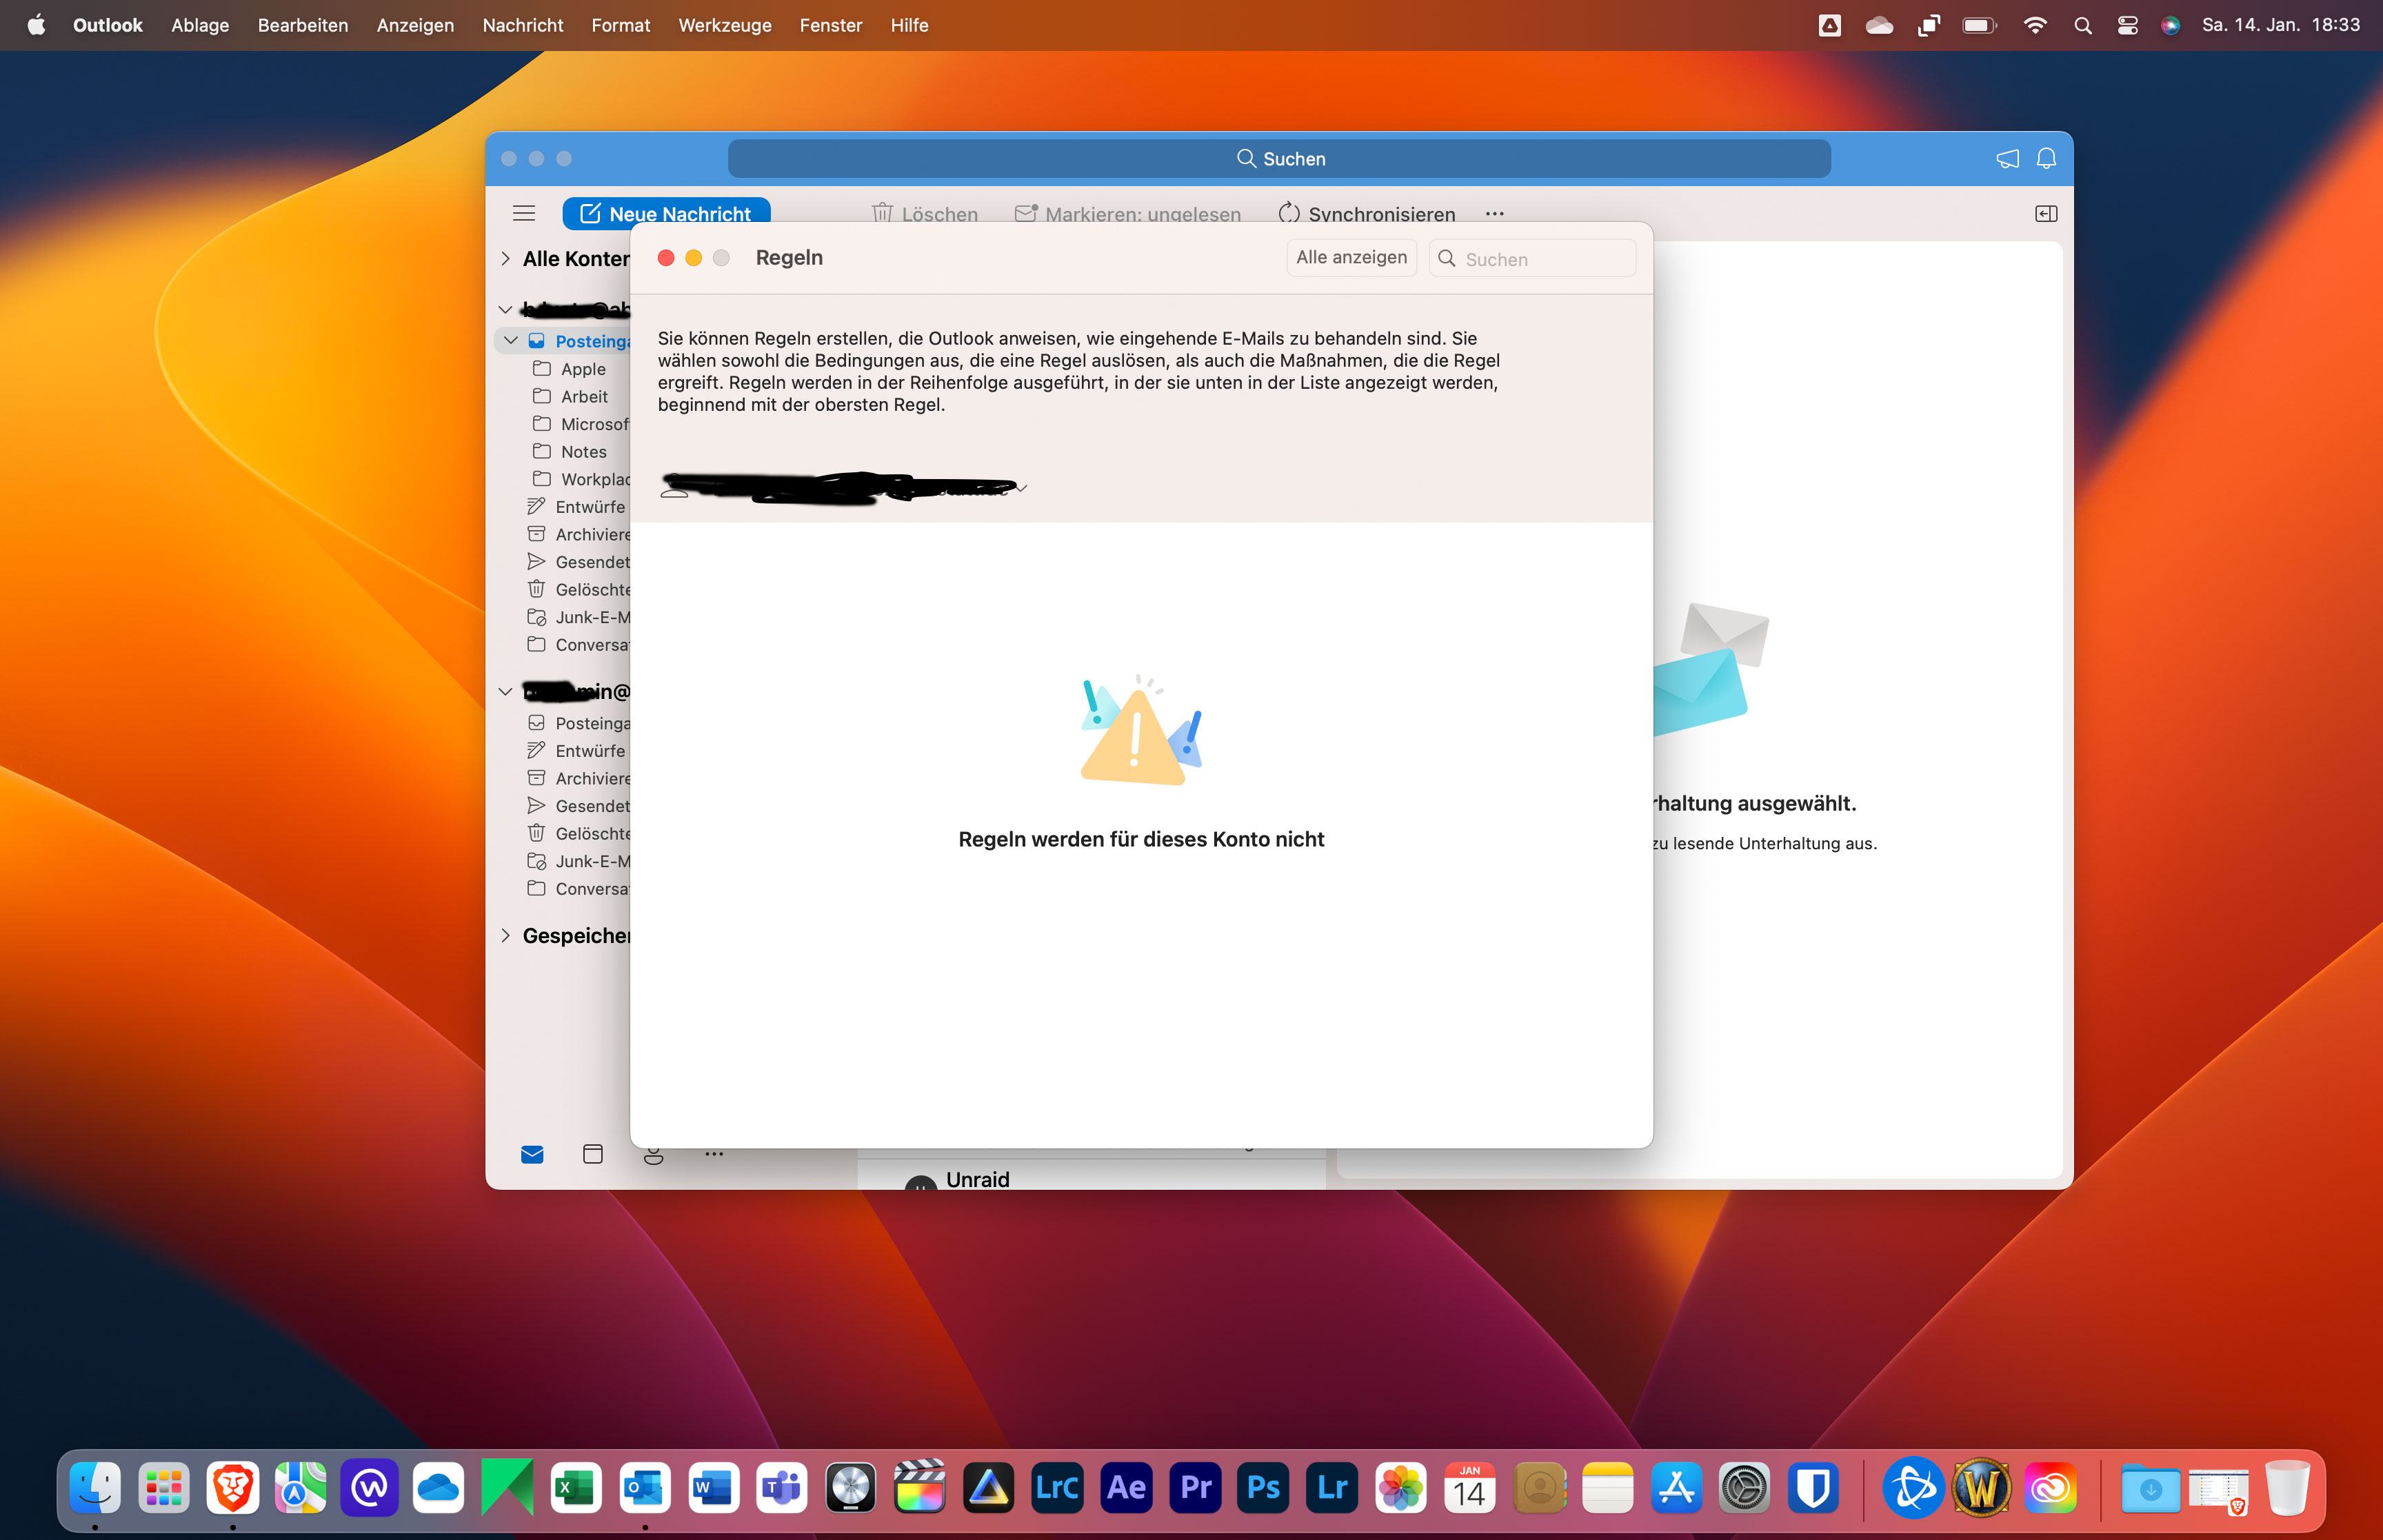Screen dimensions: 2383x1540
Task: Switch to the People view icon
Action: [653, 1156]
